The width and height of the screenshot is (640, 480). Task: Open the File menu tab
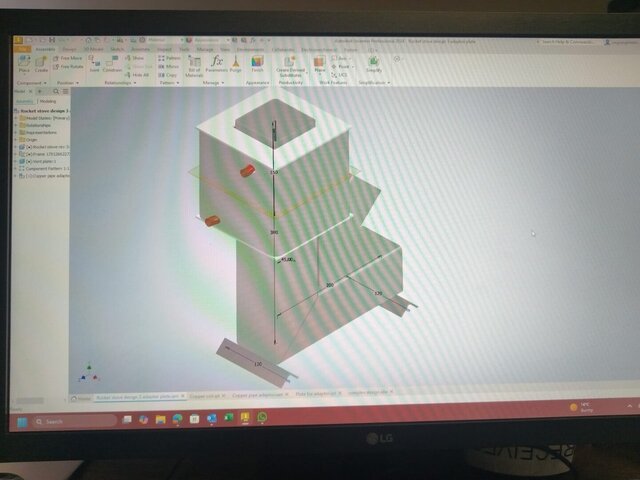pyautogui.click(x=22, y=49)
